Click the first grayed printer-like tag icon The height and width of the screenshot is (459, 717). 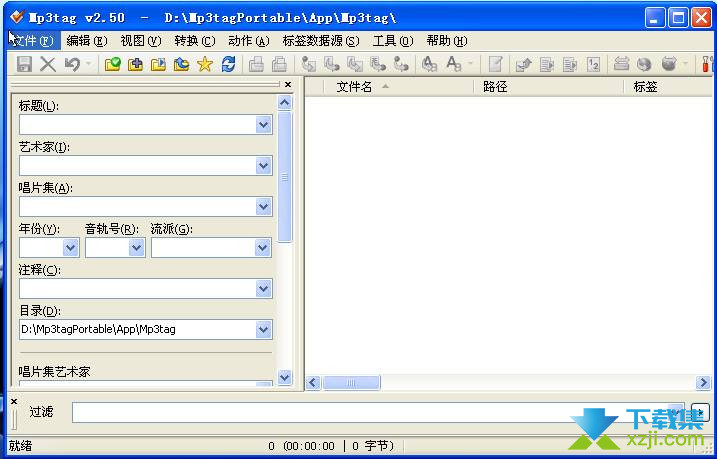pos(256,64)
